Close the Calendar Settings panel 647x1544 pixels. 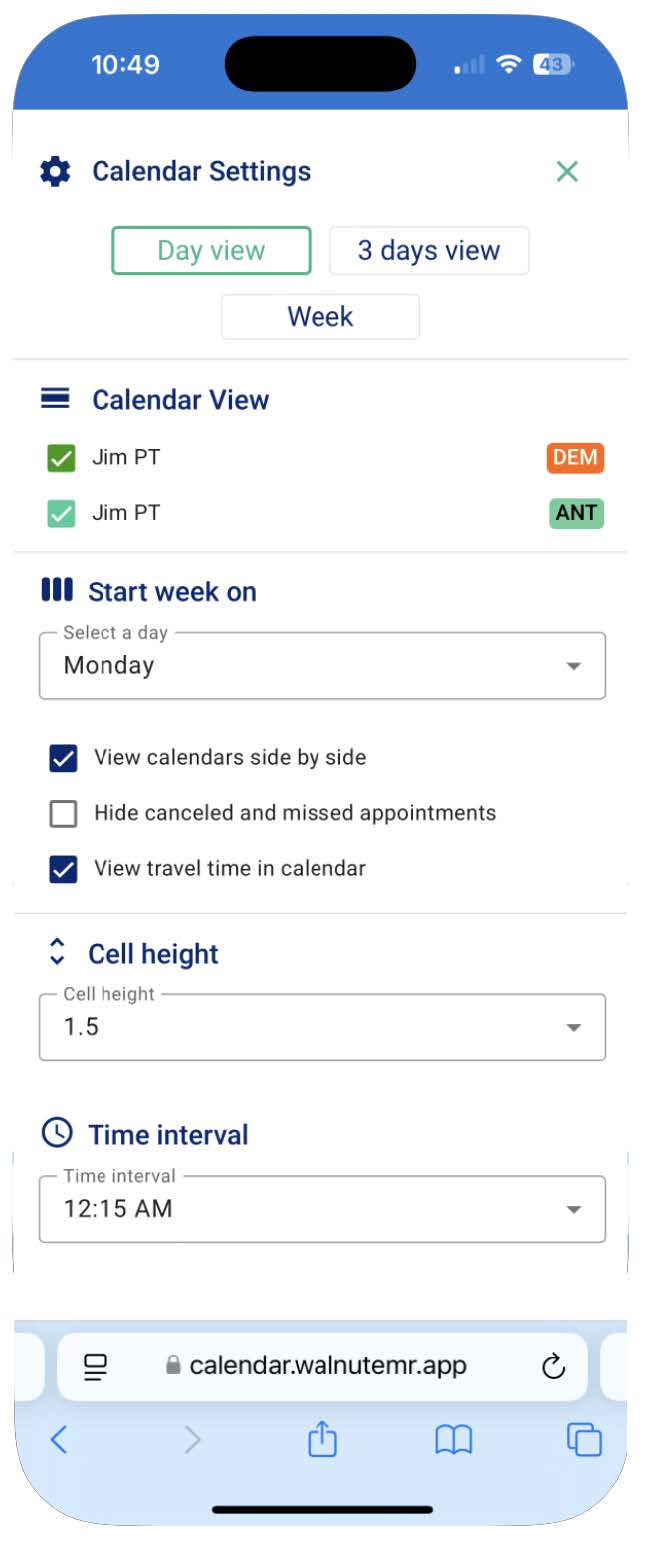[x=567, y=171]
